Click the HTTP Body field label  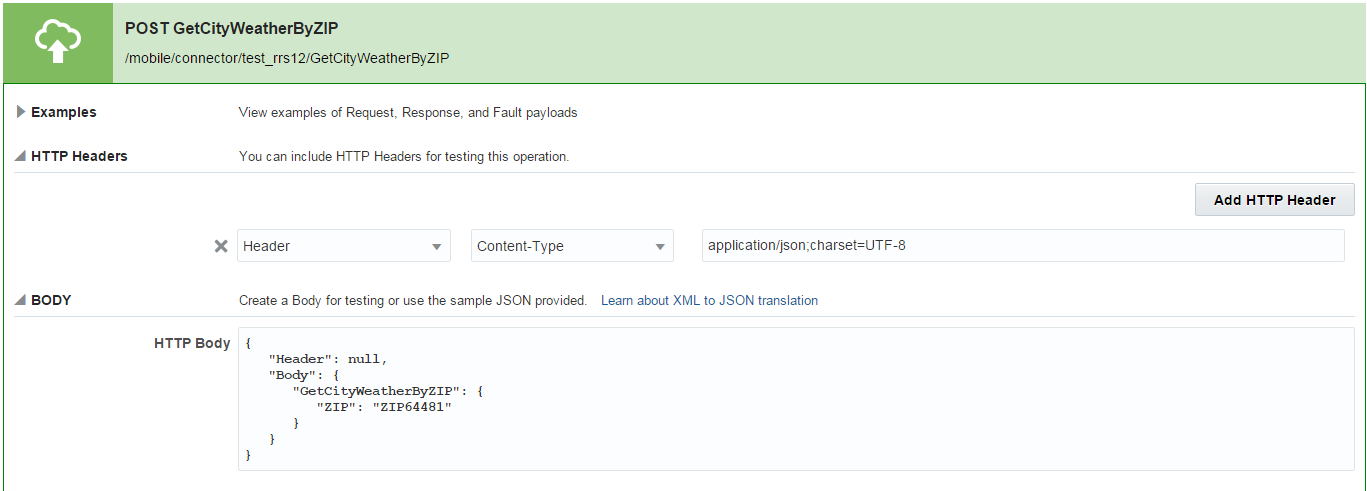coord(192,343)
